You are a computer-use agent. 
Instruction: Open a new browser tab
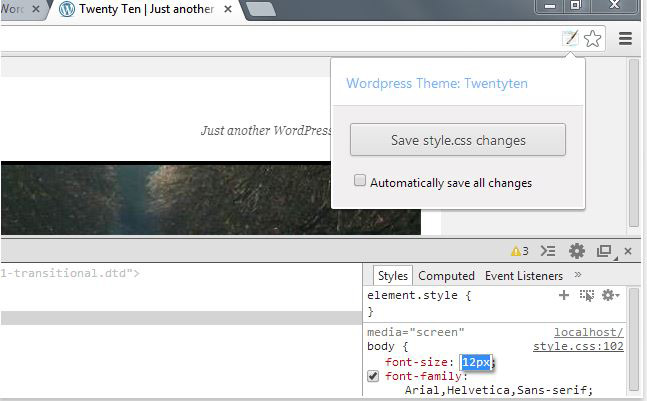(x=261, y=9)
